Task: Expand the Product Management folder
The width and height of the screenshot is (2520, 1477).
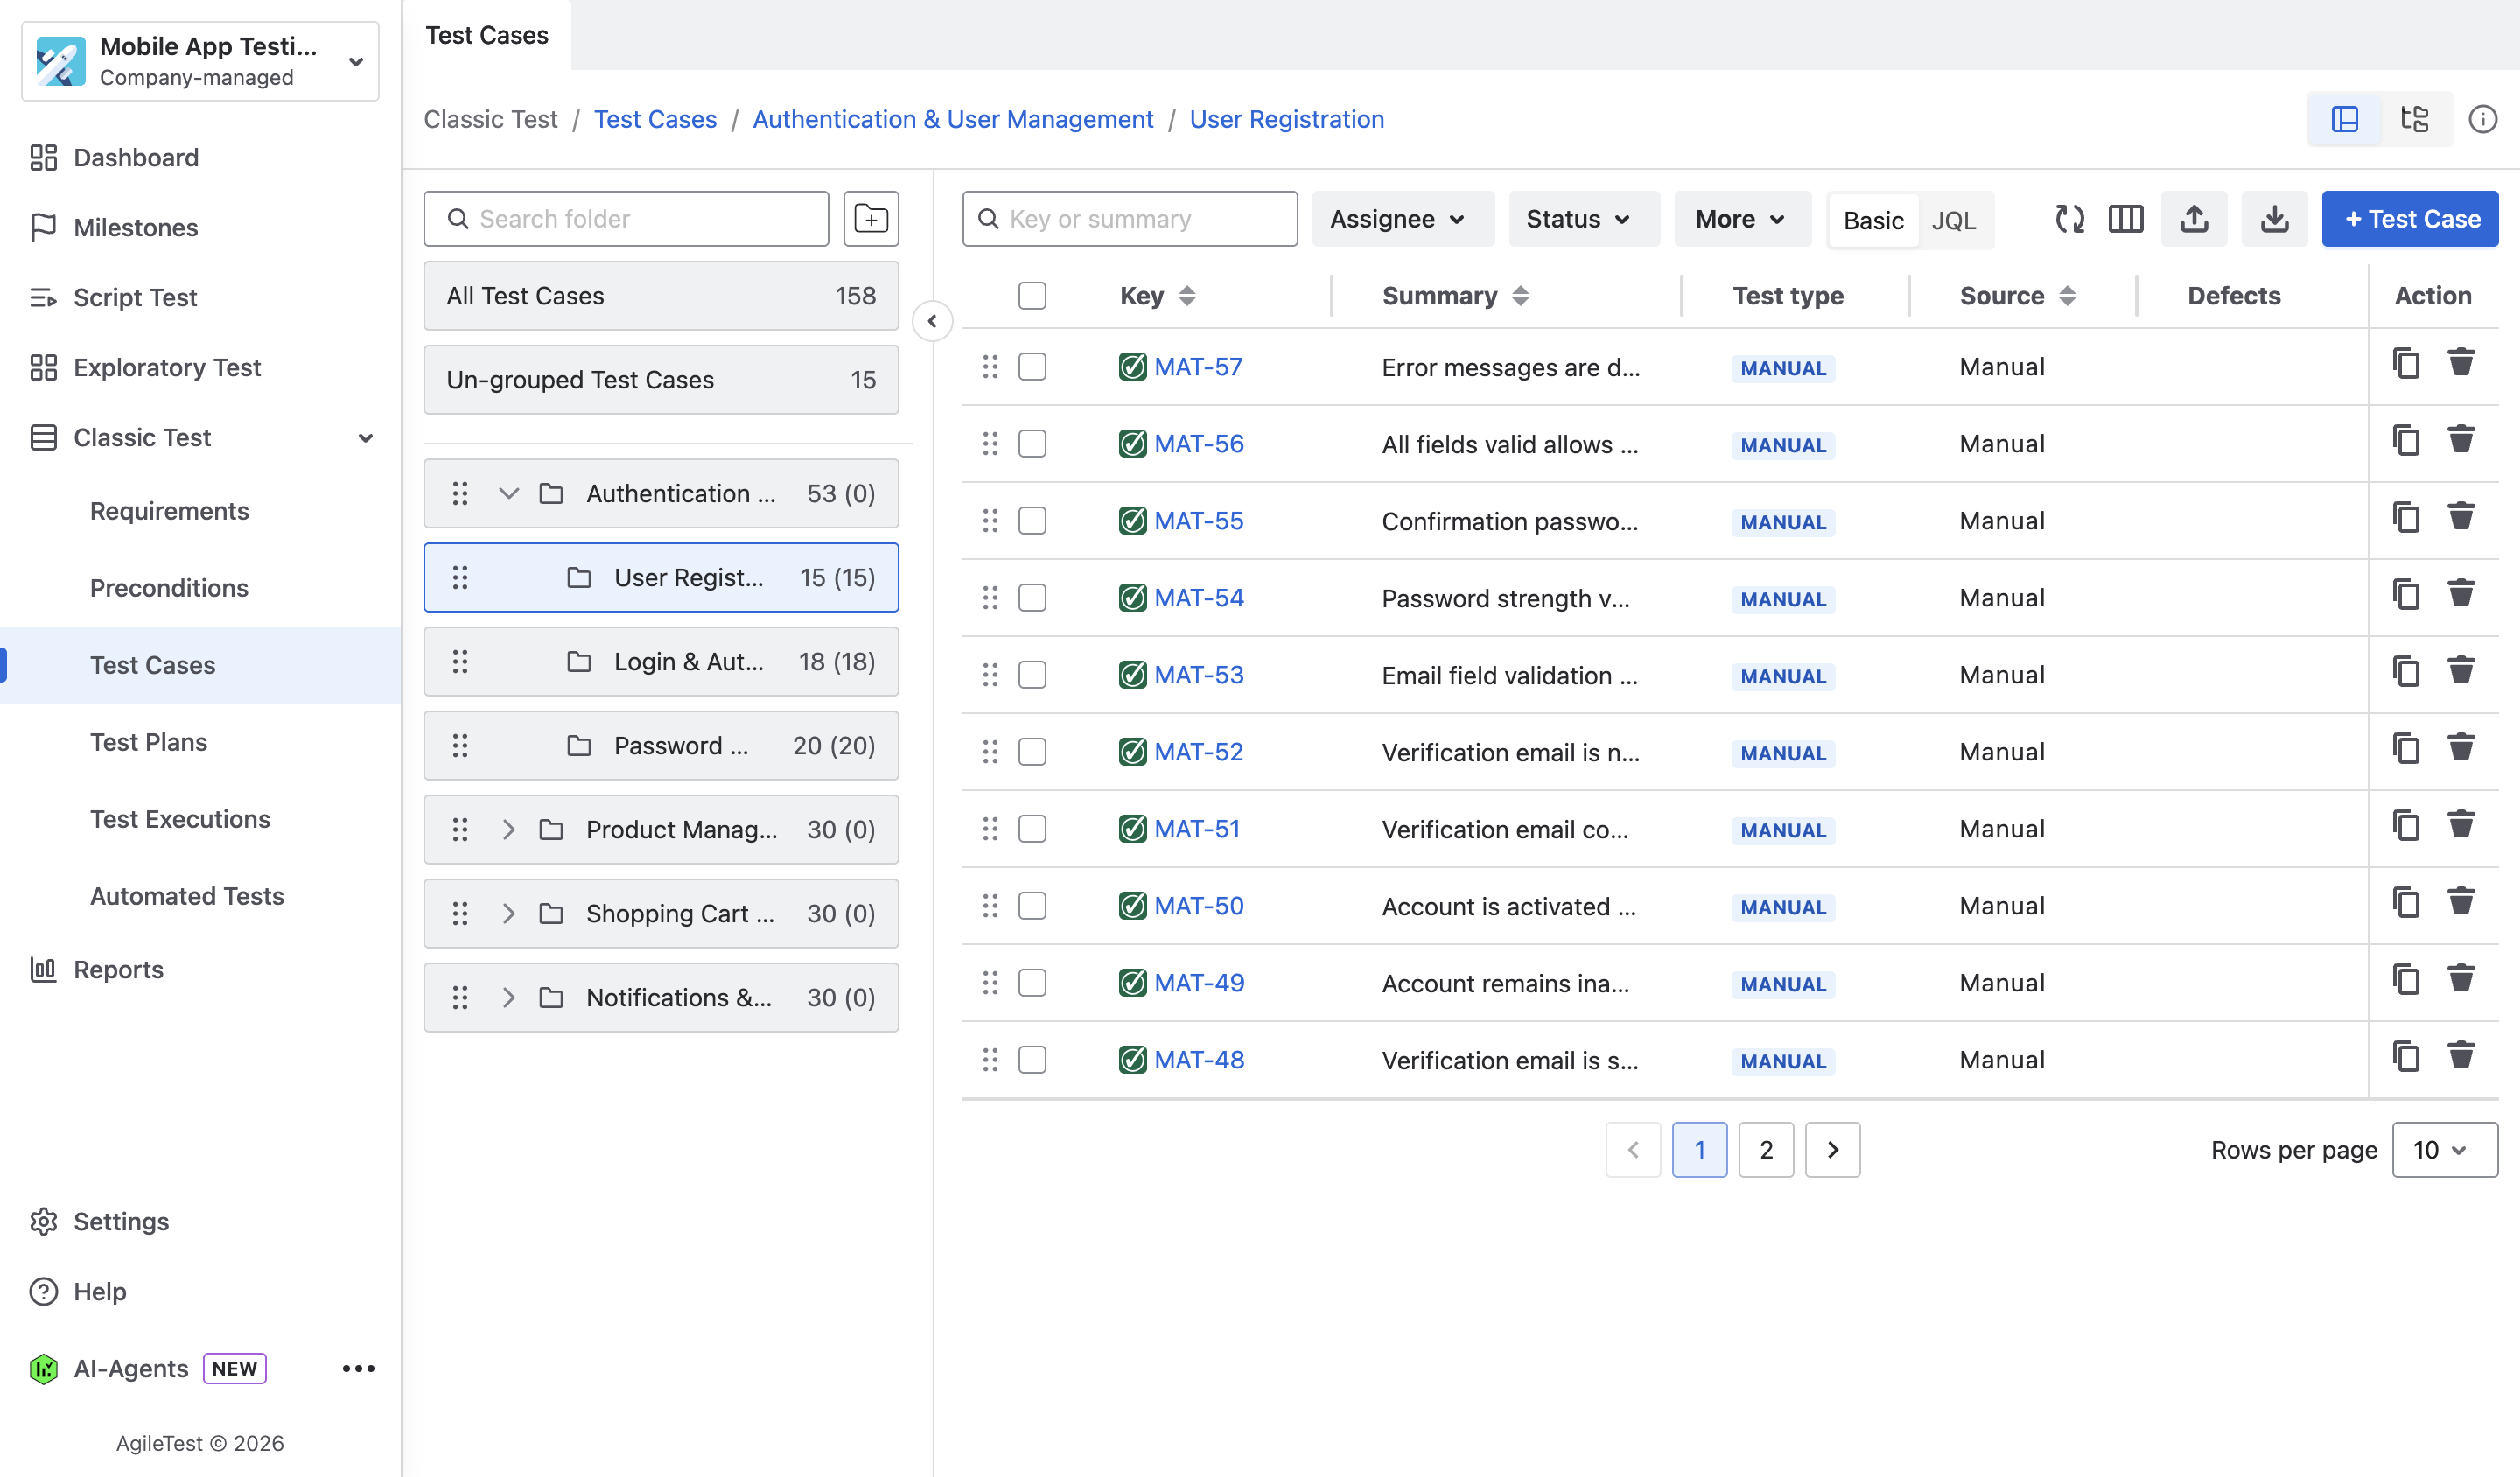Action: click(508, 829)
